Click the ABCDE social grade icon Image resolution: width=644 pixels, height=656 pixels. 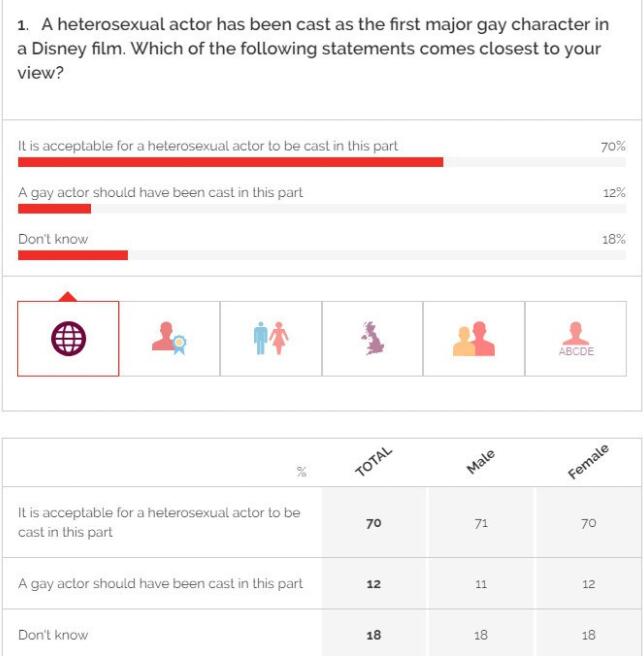pyautogui.click(x=575, y=339)
